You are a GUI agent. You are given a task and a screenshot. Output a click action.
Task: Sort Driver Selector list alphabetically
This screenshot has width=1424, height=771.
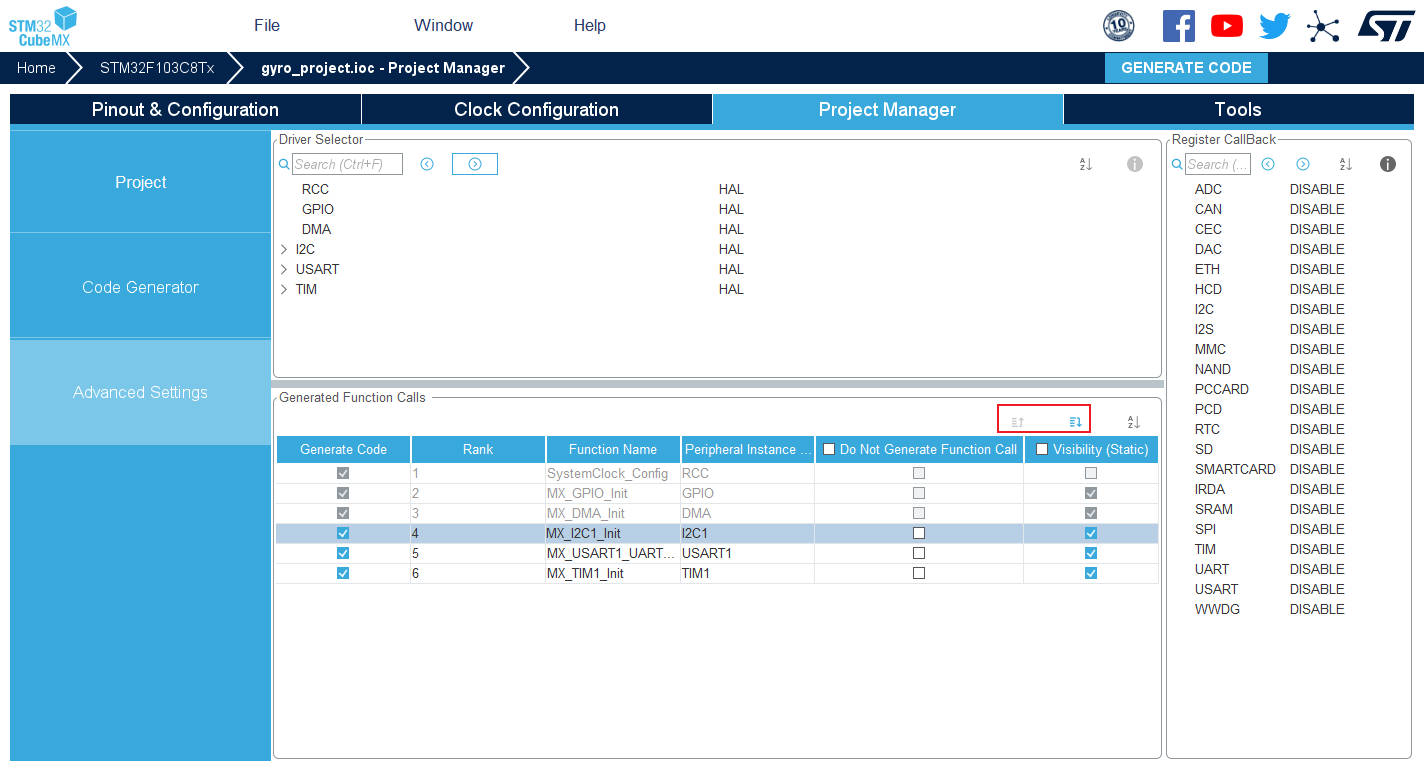[1086, 164]
